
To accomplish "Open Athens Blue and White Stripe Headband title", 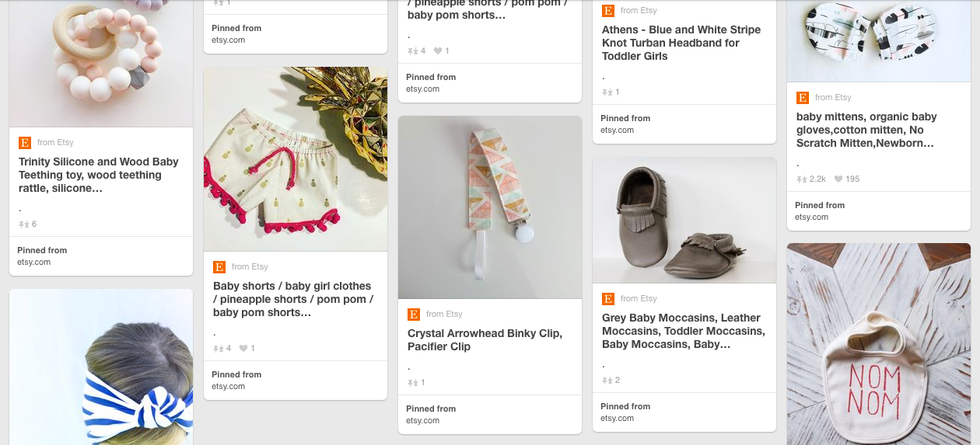I will tap(681, 43).
